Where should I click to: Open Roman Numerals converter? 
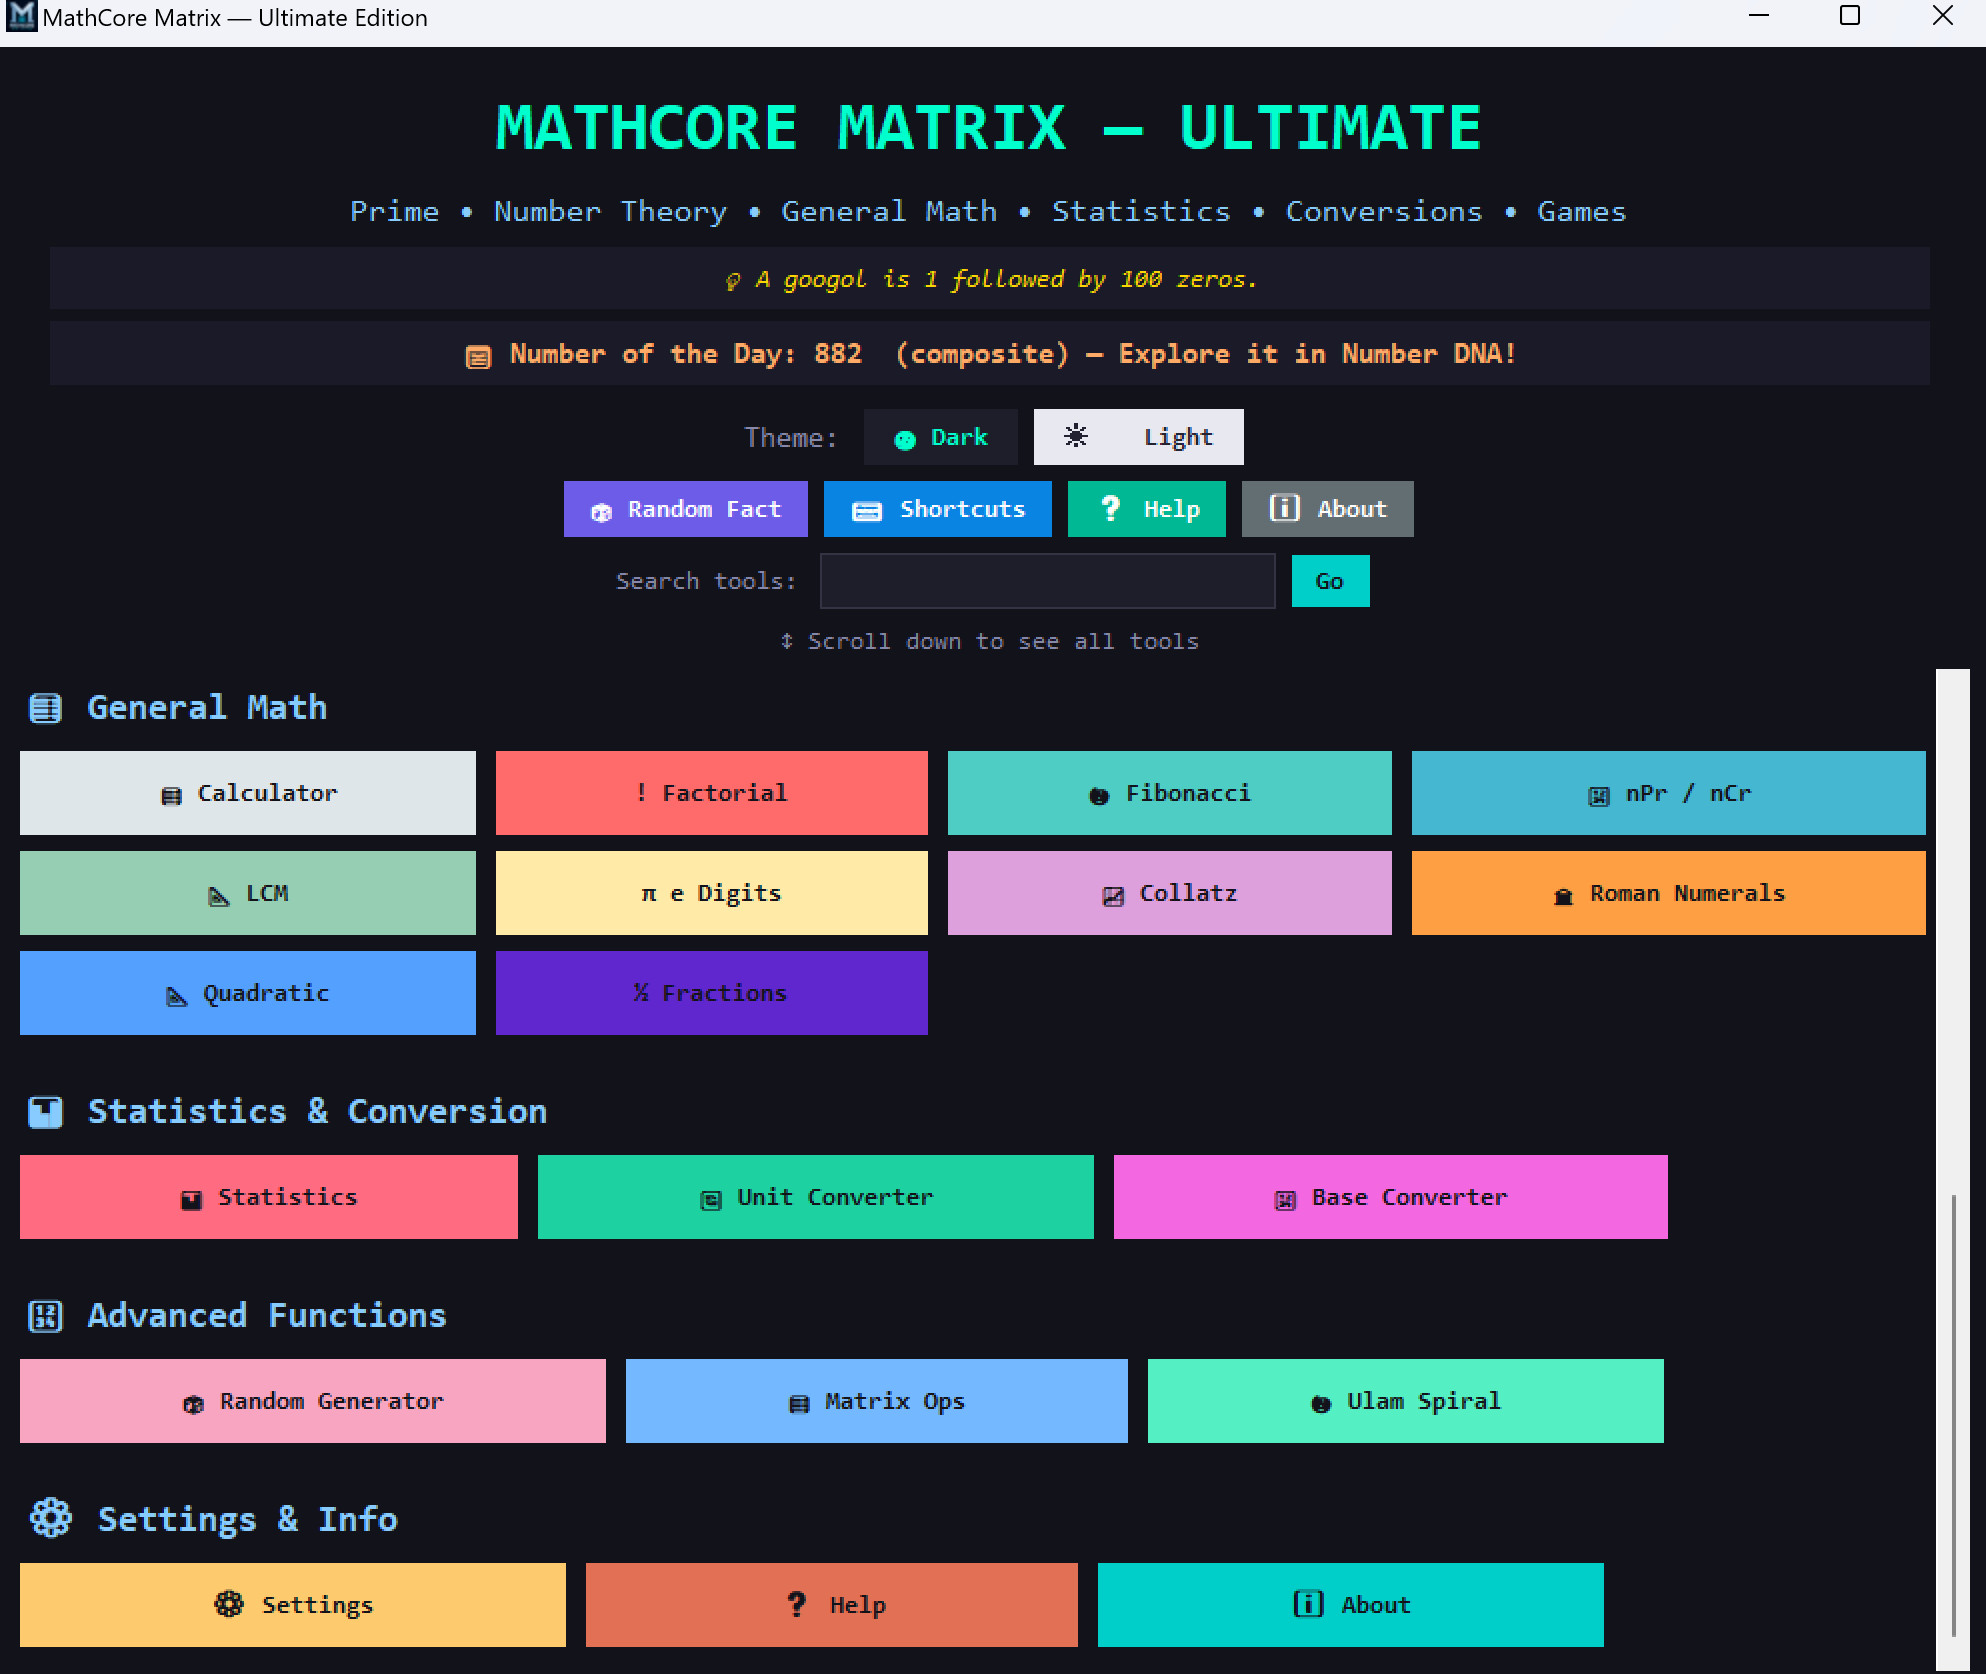[1669, 893]
